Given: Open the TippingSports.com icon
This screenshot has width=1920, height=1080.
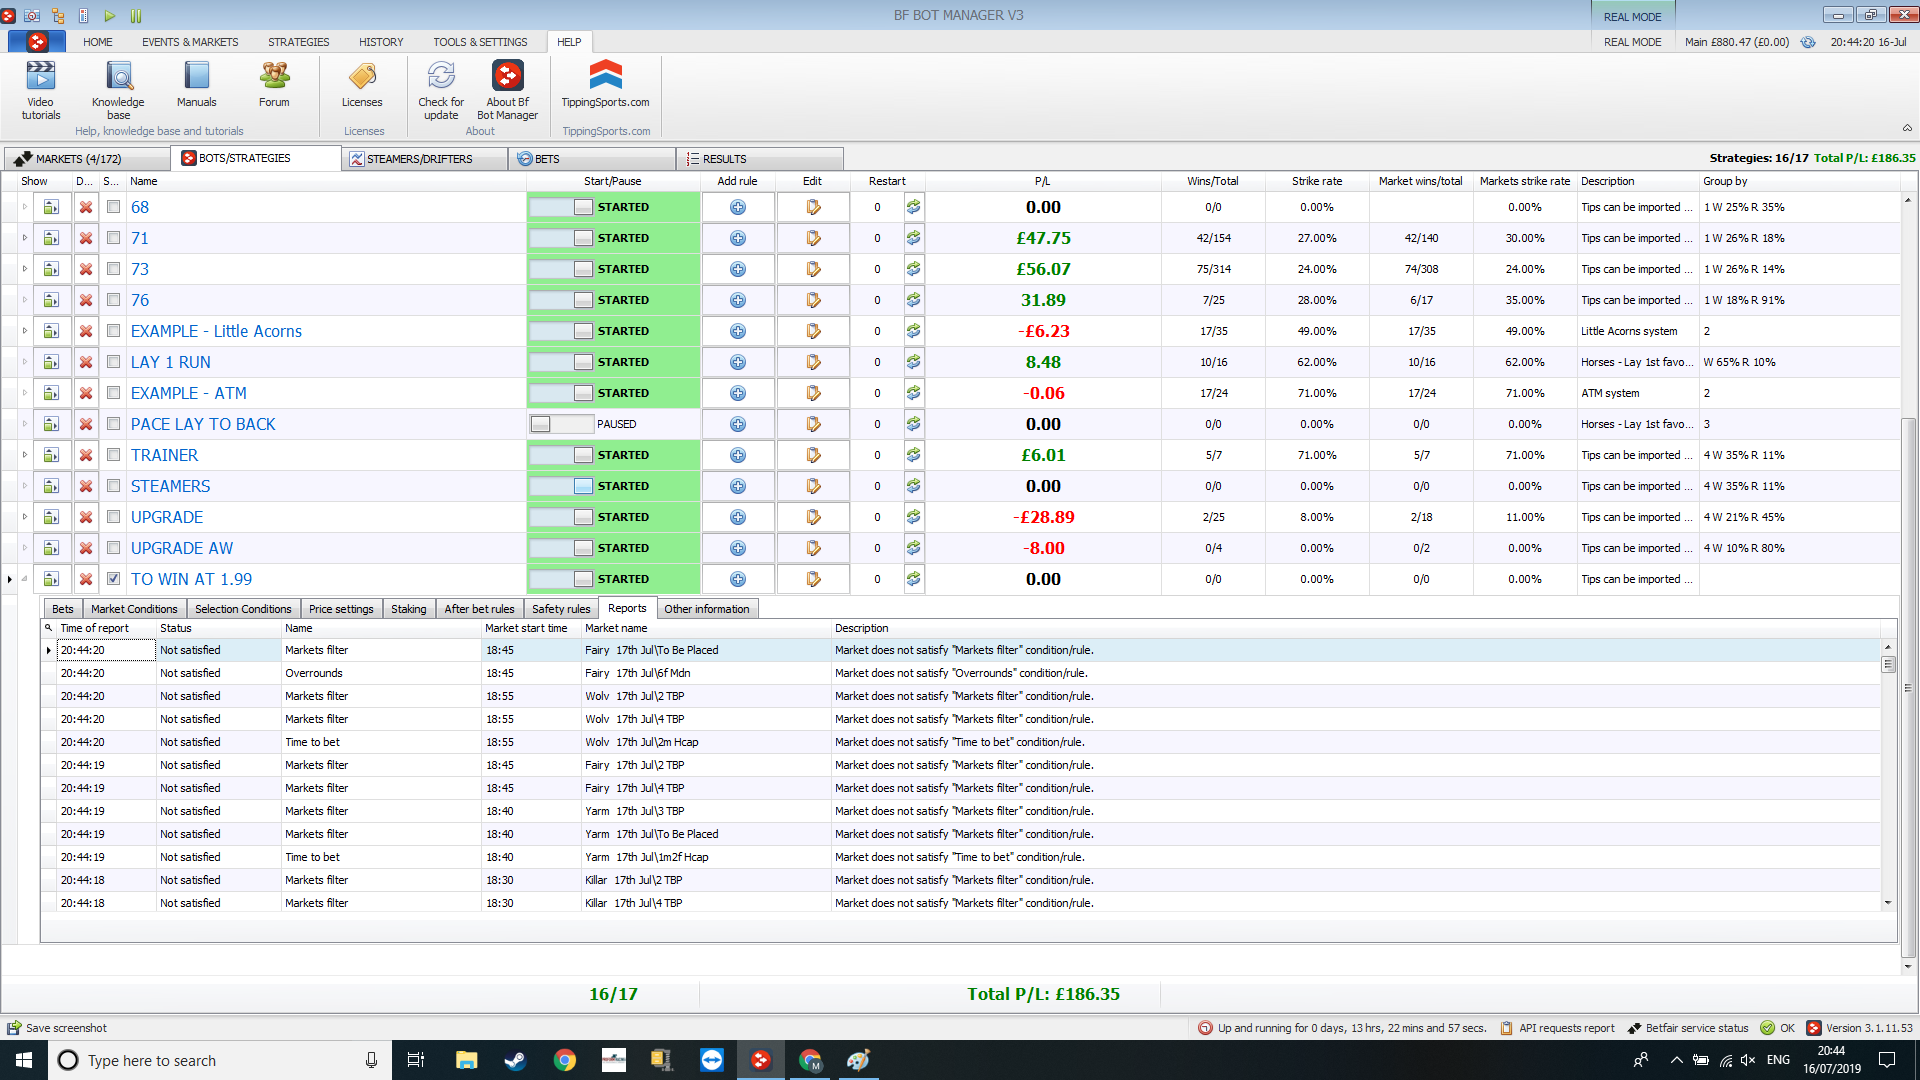Looking at the screenshot, I should (605, 85).
